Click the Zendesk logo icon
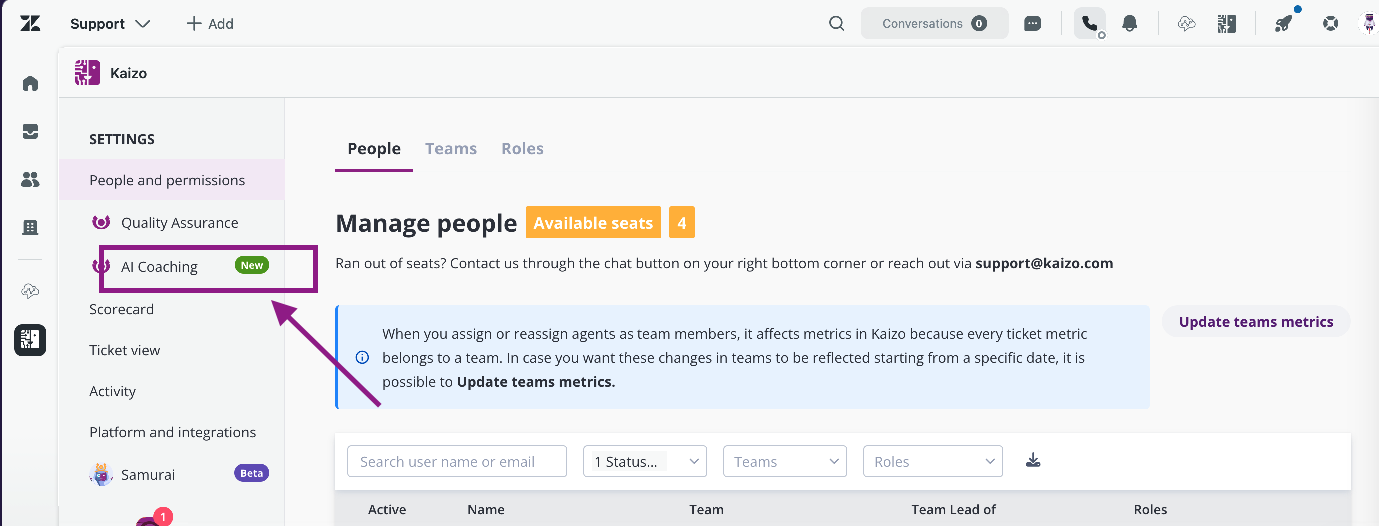The height and width of the screenshot is (526, 1379). click(x=30, y=23)
